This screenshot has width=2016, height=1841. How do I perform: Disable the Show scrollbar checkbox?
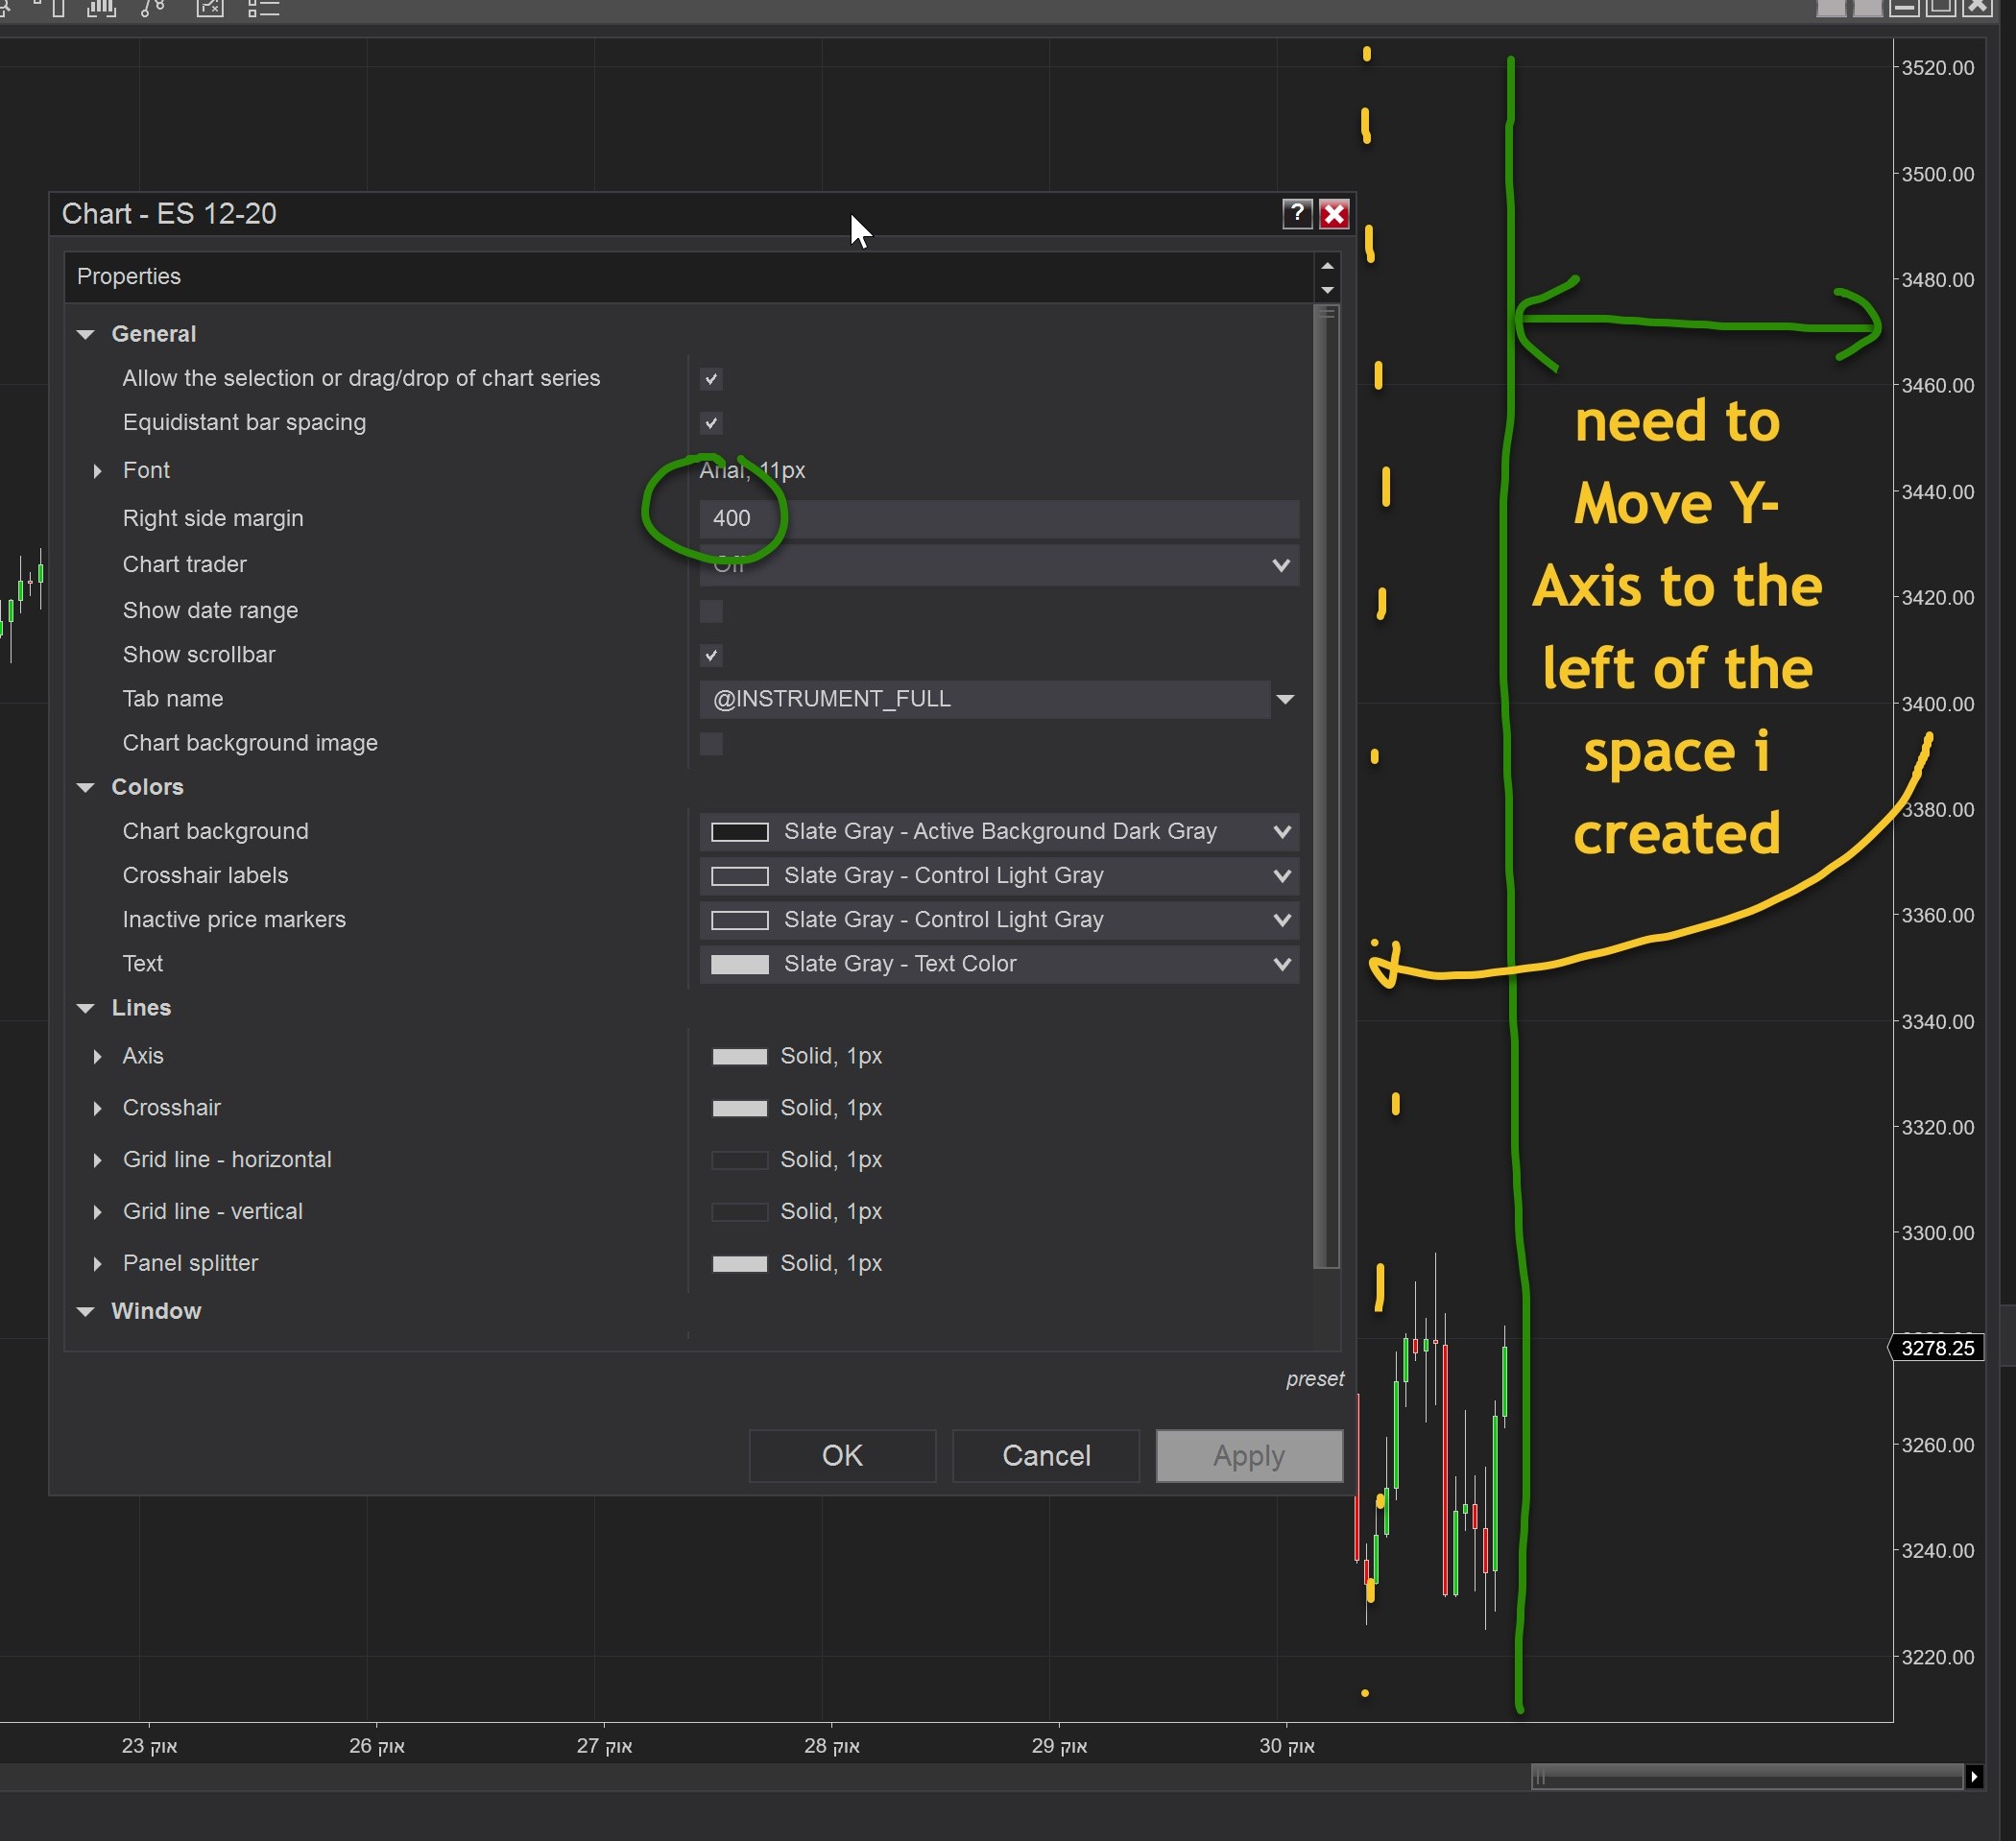[711, 655]
